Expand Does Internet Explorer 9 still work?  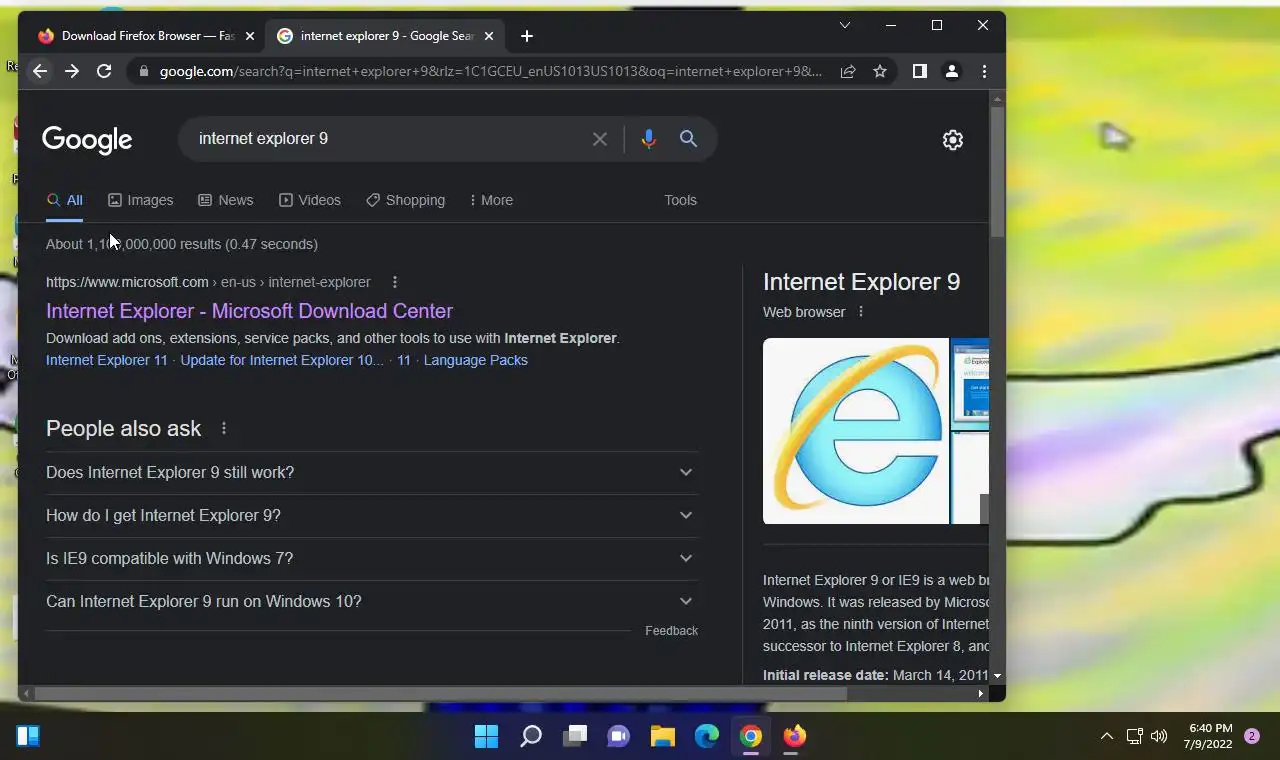372,472
